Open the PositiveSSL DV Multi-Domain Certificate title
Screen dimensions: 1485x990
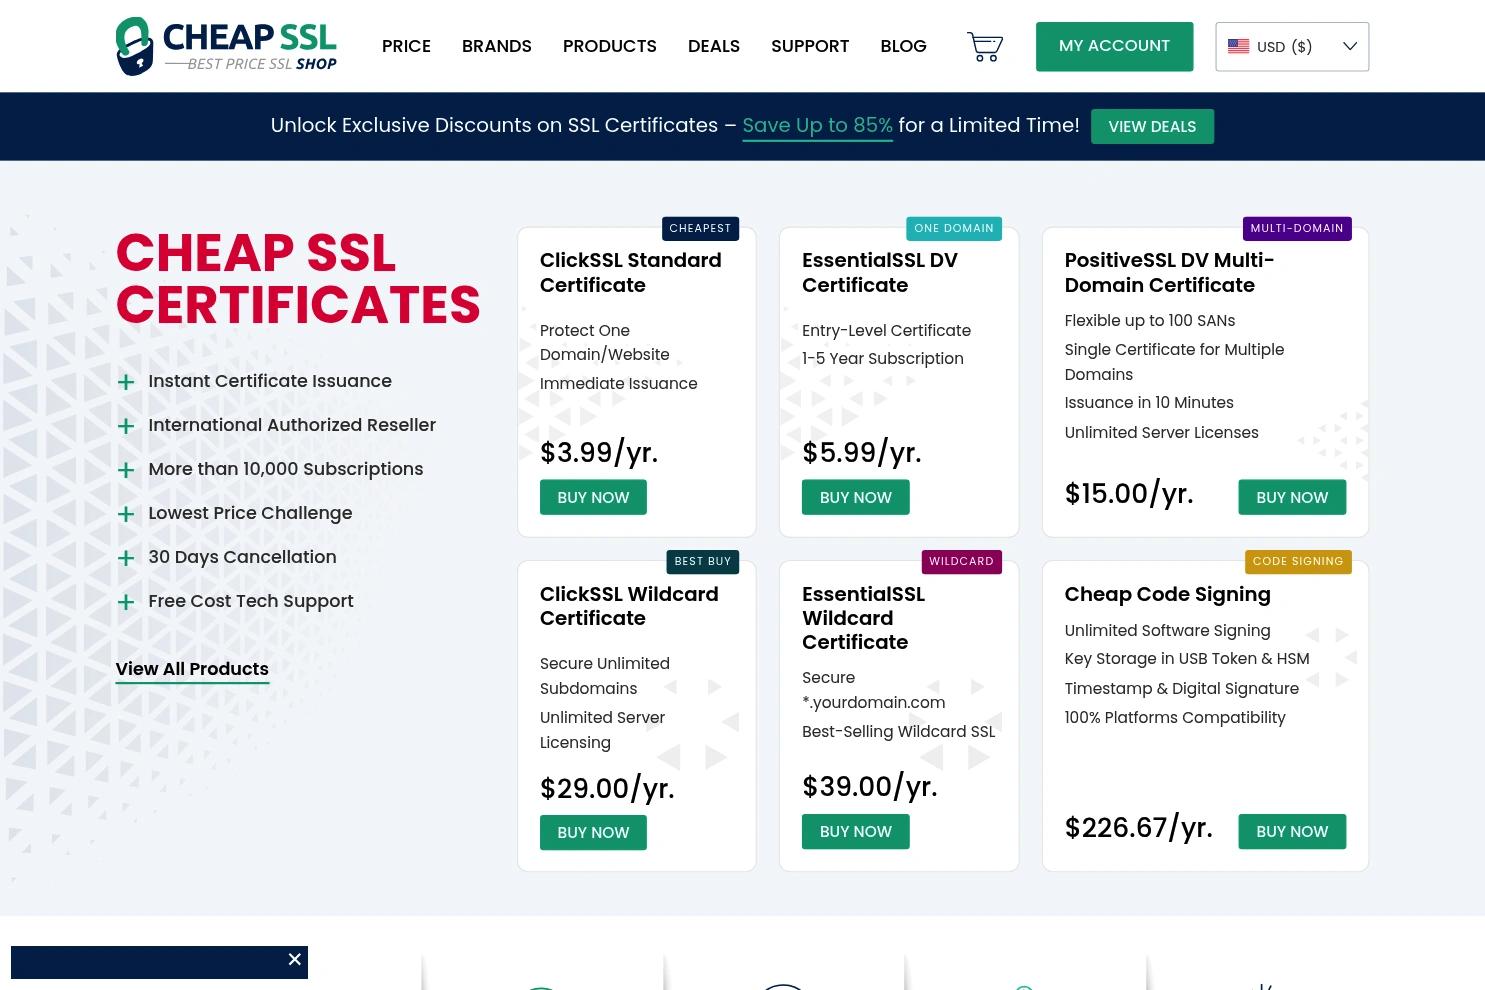pyautogui.click(x=1169, y=272)
